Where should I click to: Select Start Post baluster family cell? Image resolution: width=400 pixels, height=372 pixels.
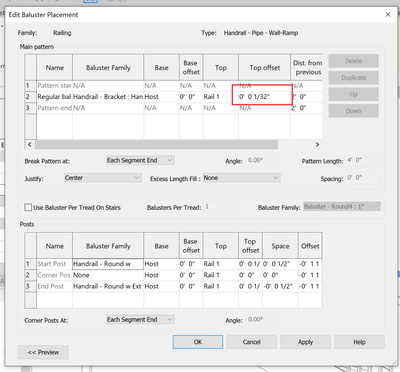pyautogui.click(x=108, y=264)
